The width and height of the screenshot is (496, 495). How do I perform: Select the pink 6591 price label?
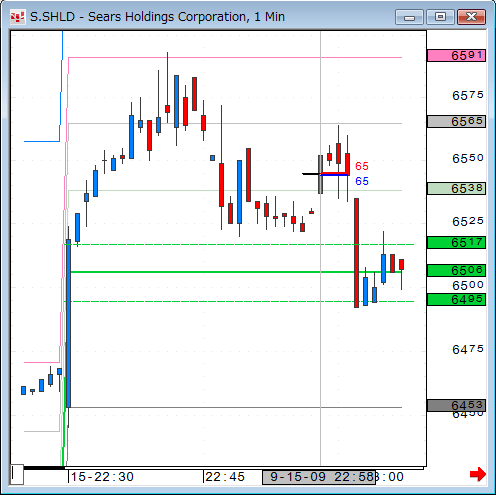point(456,55)
